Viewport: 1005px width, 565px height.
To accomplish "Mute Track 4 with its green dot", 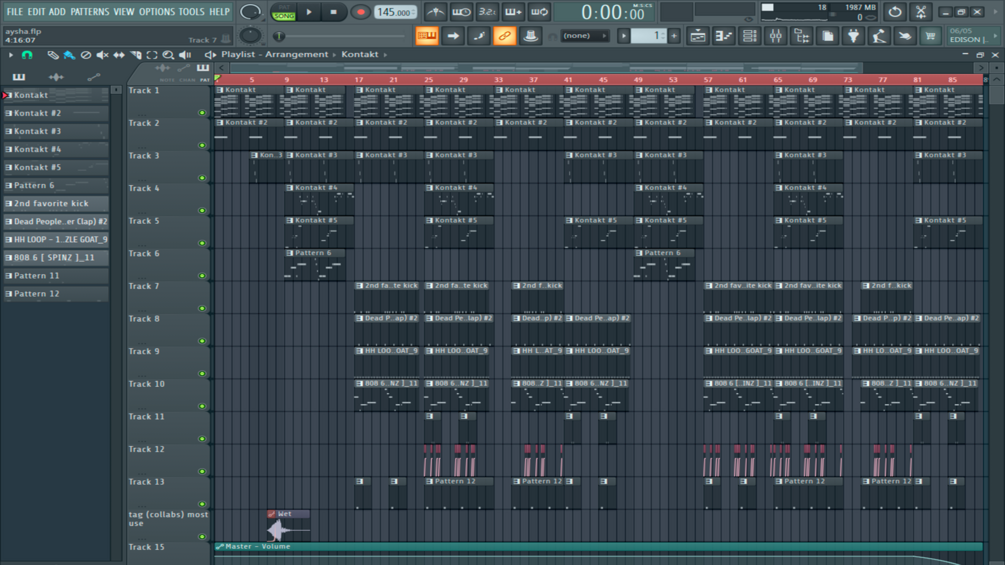I will pos(202,211).
